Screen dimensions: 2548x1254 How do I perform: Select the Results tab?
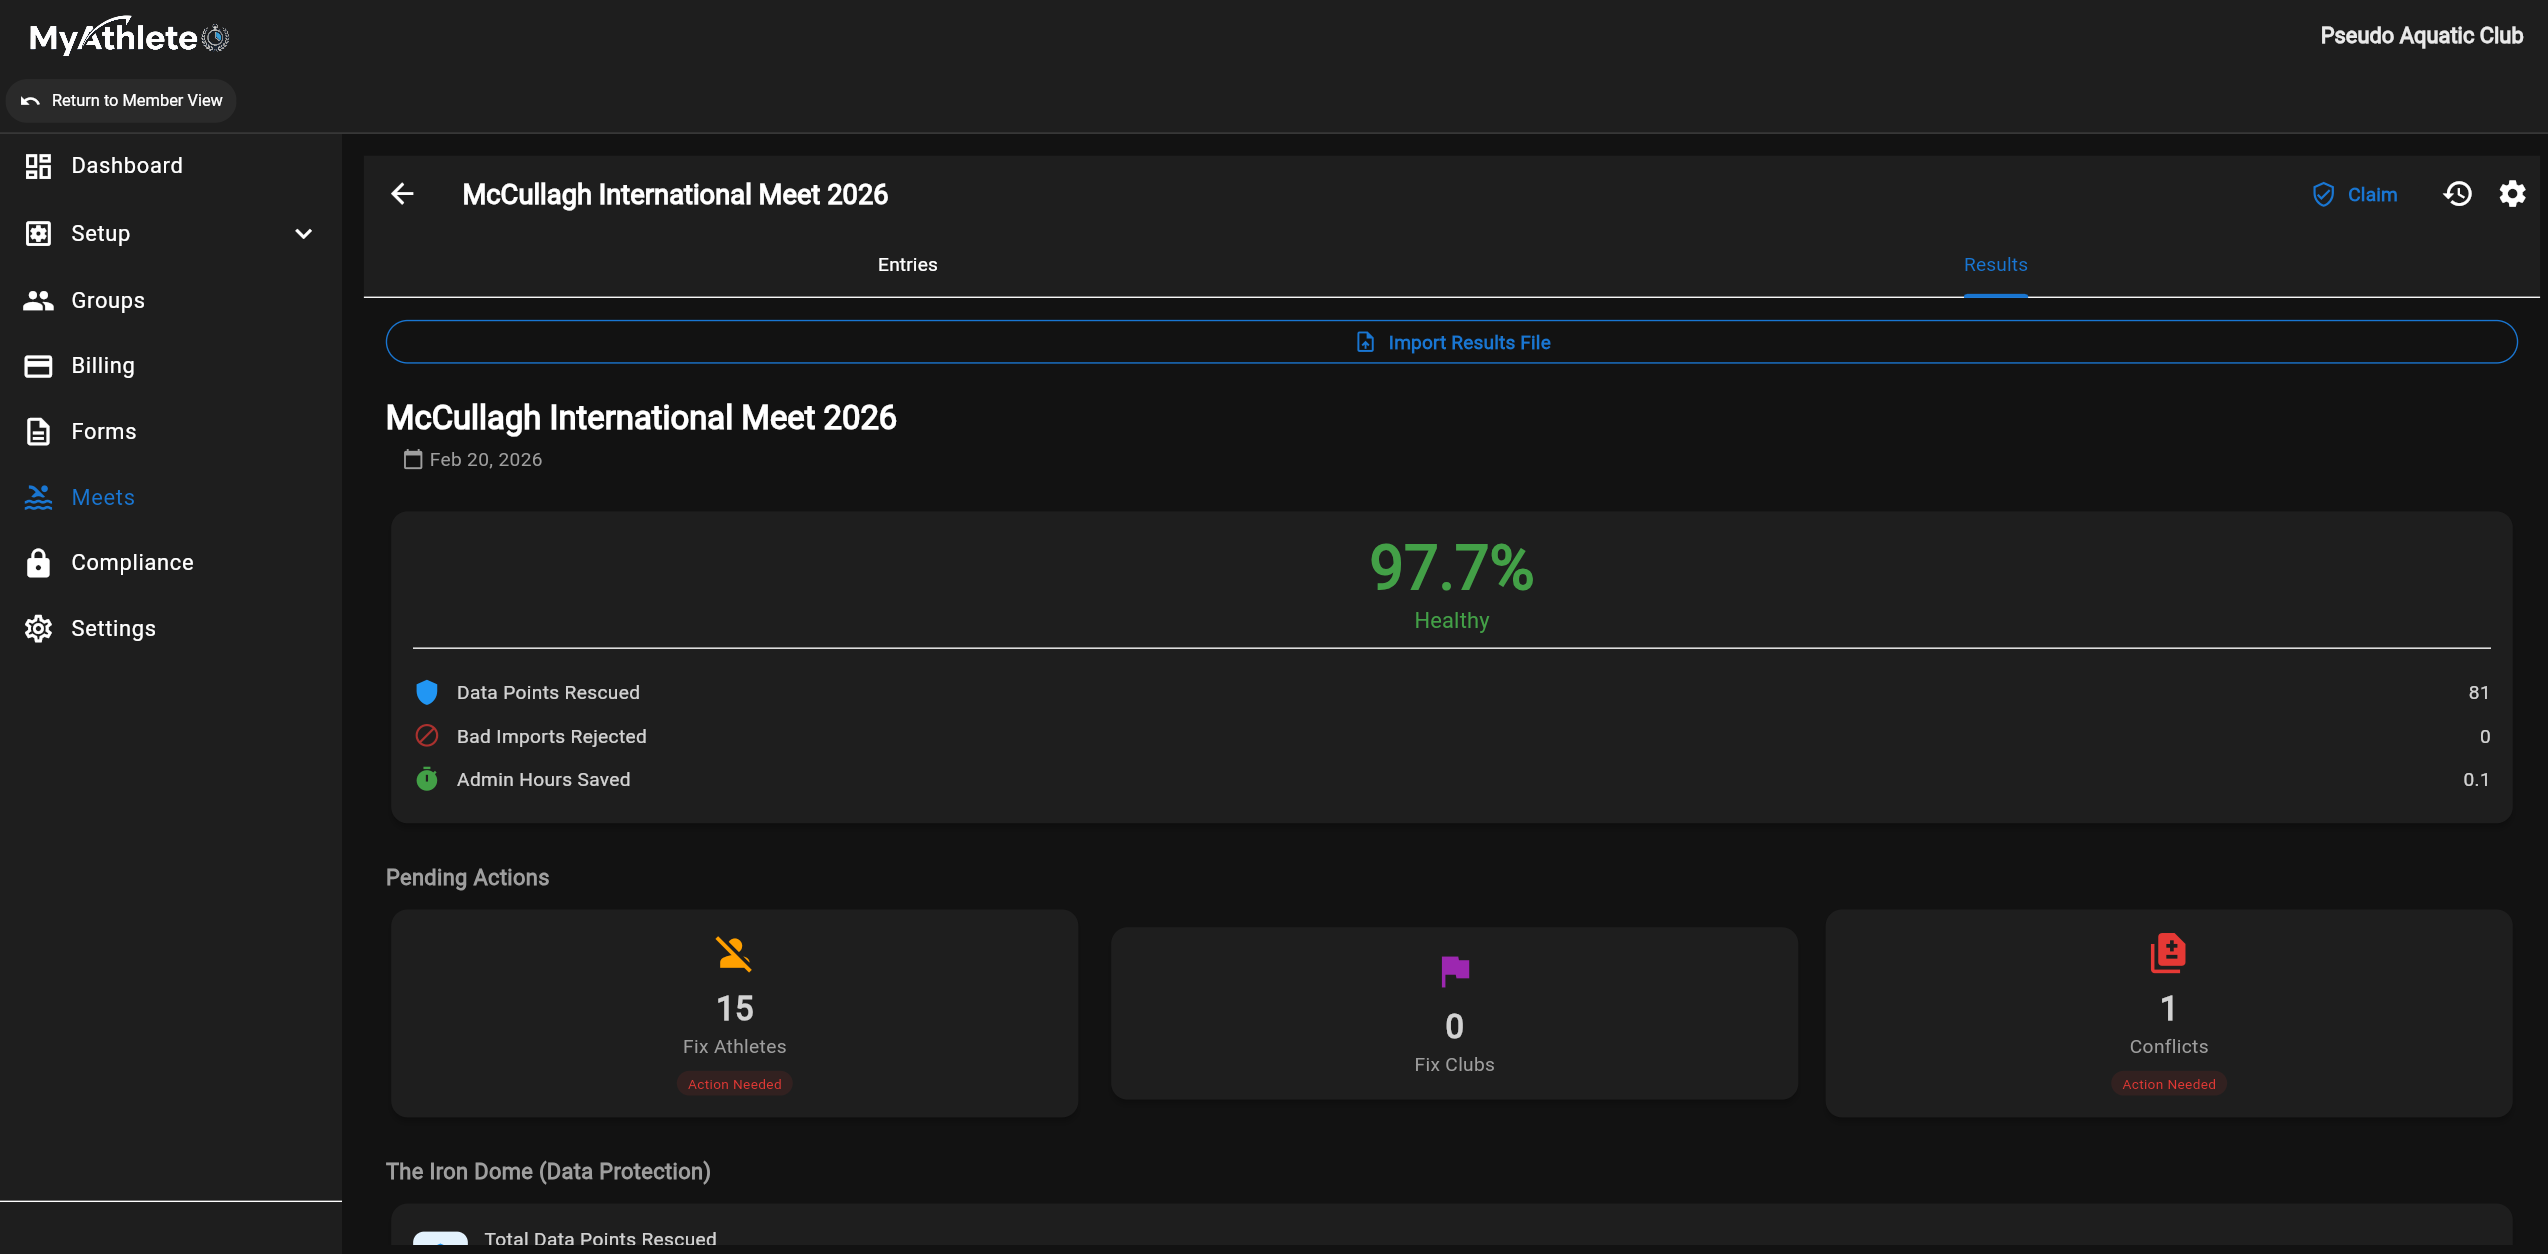point(1995,265)
